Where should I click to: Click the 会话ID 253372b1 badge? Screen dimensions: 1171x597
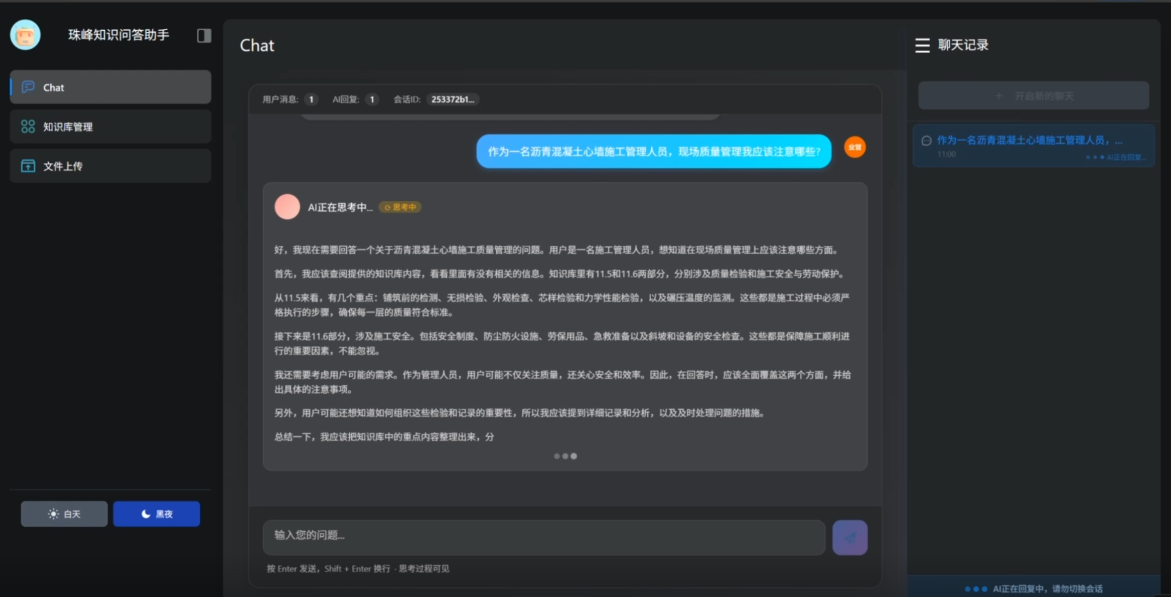[x=453, y=99]
